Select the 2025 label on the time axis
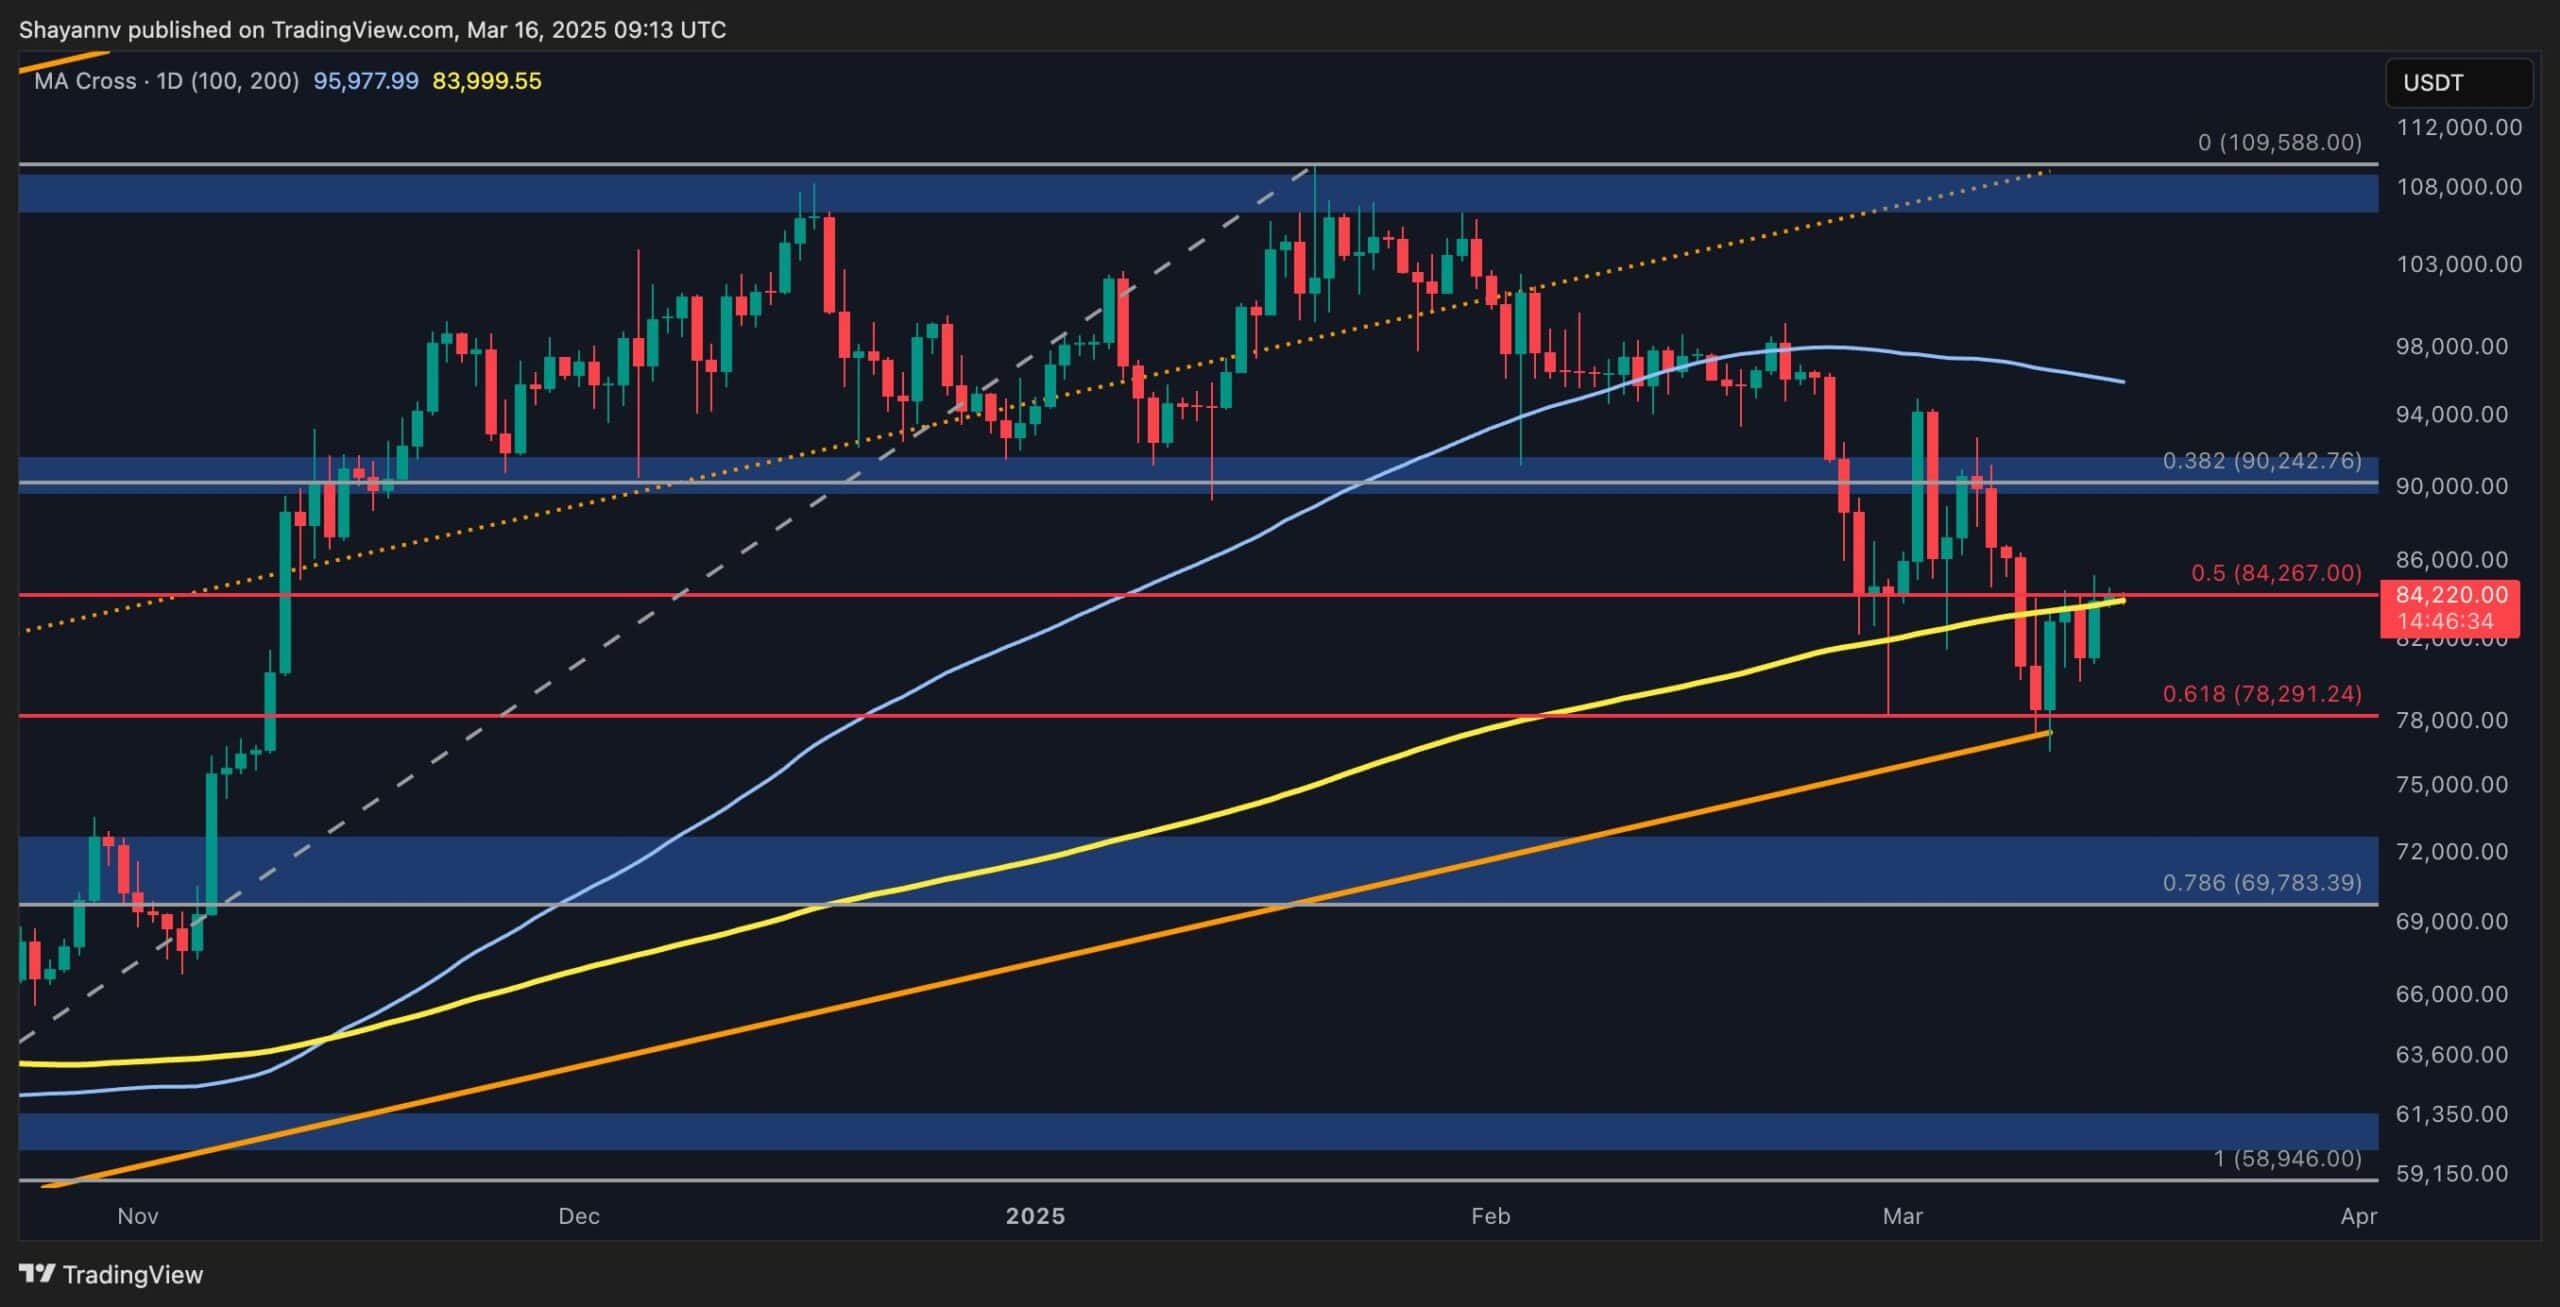2560x1307 pixels. [1037, 1217]
